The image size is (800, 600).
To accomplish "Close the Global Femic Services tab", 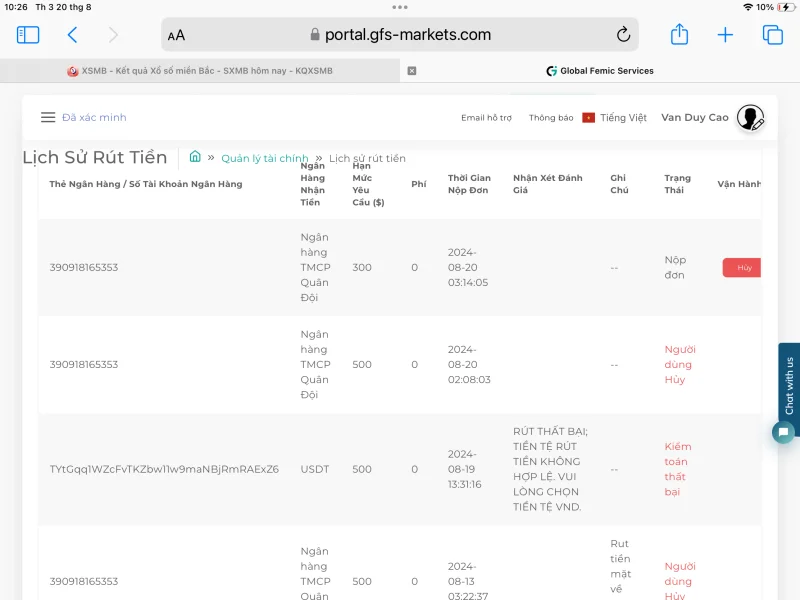I will [x=412, y=71].
